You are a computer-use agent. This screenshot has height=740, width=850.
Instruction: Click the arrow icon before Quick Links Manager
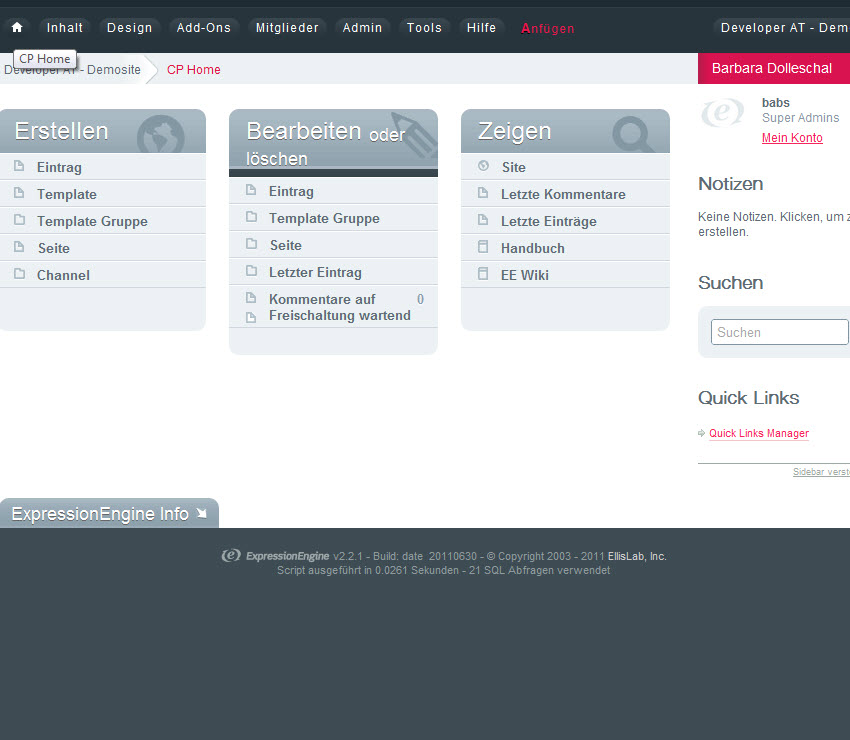(x=701, y=433)
